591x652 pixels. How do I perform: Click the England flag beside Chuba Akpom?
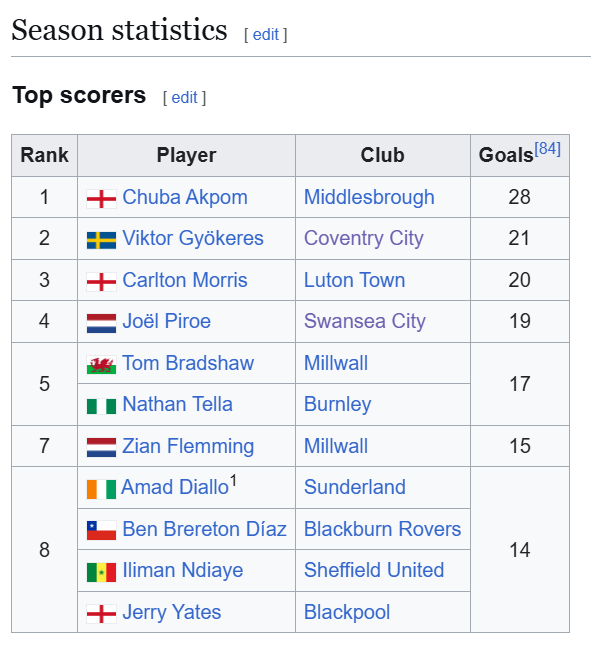(x=101, y=199)
